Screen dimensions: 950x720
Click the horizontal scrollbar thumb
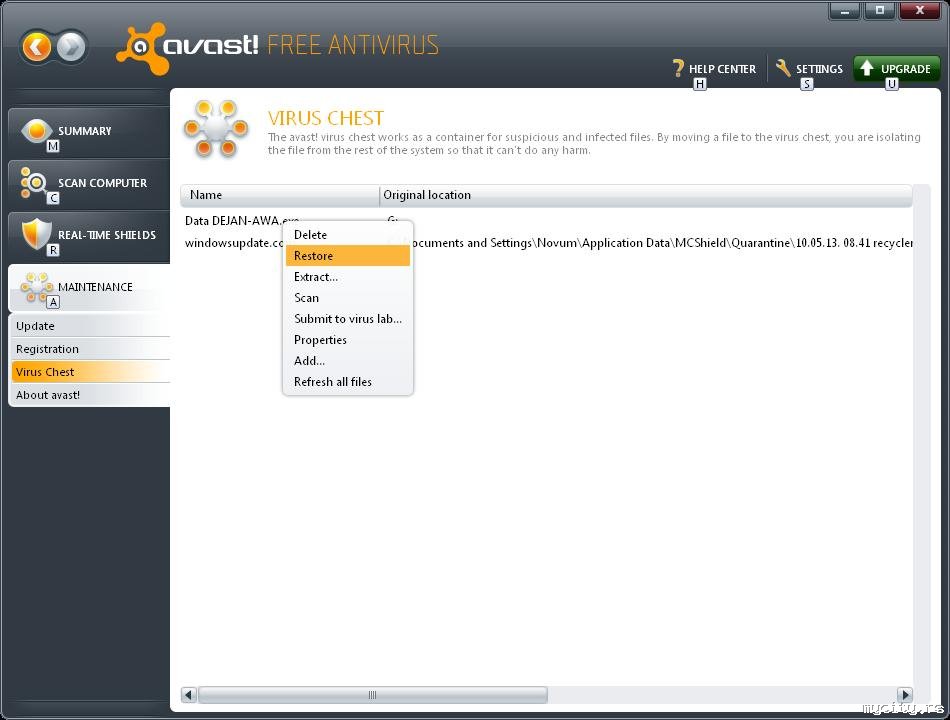point(373,695)
